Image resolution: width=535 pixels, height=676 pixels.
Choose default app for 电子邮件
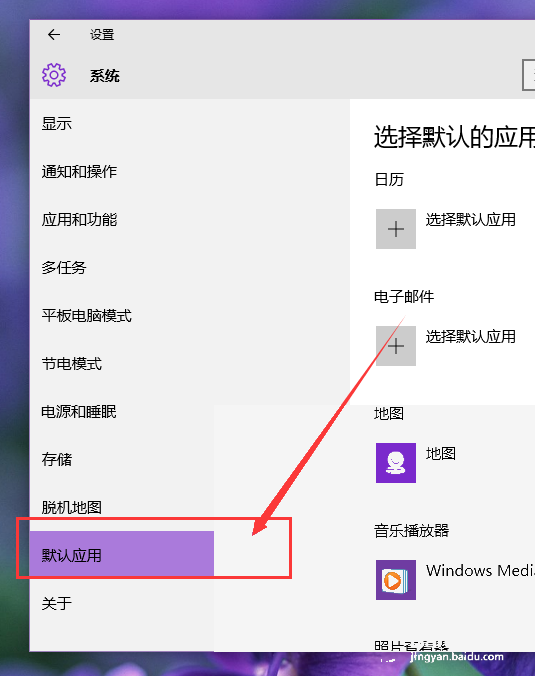coord(471,336)
